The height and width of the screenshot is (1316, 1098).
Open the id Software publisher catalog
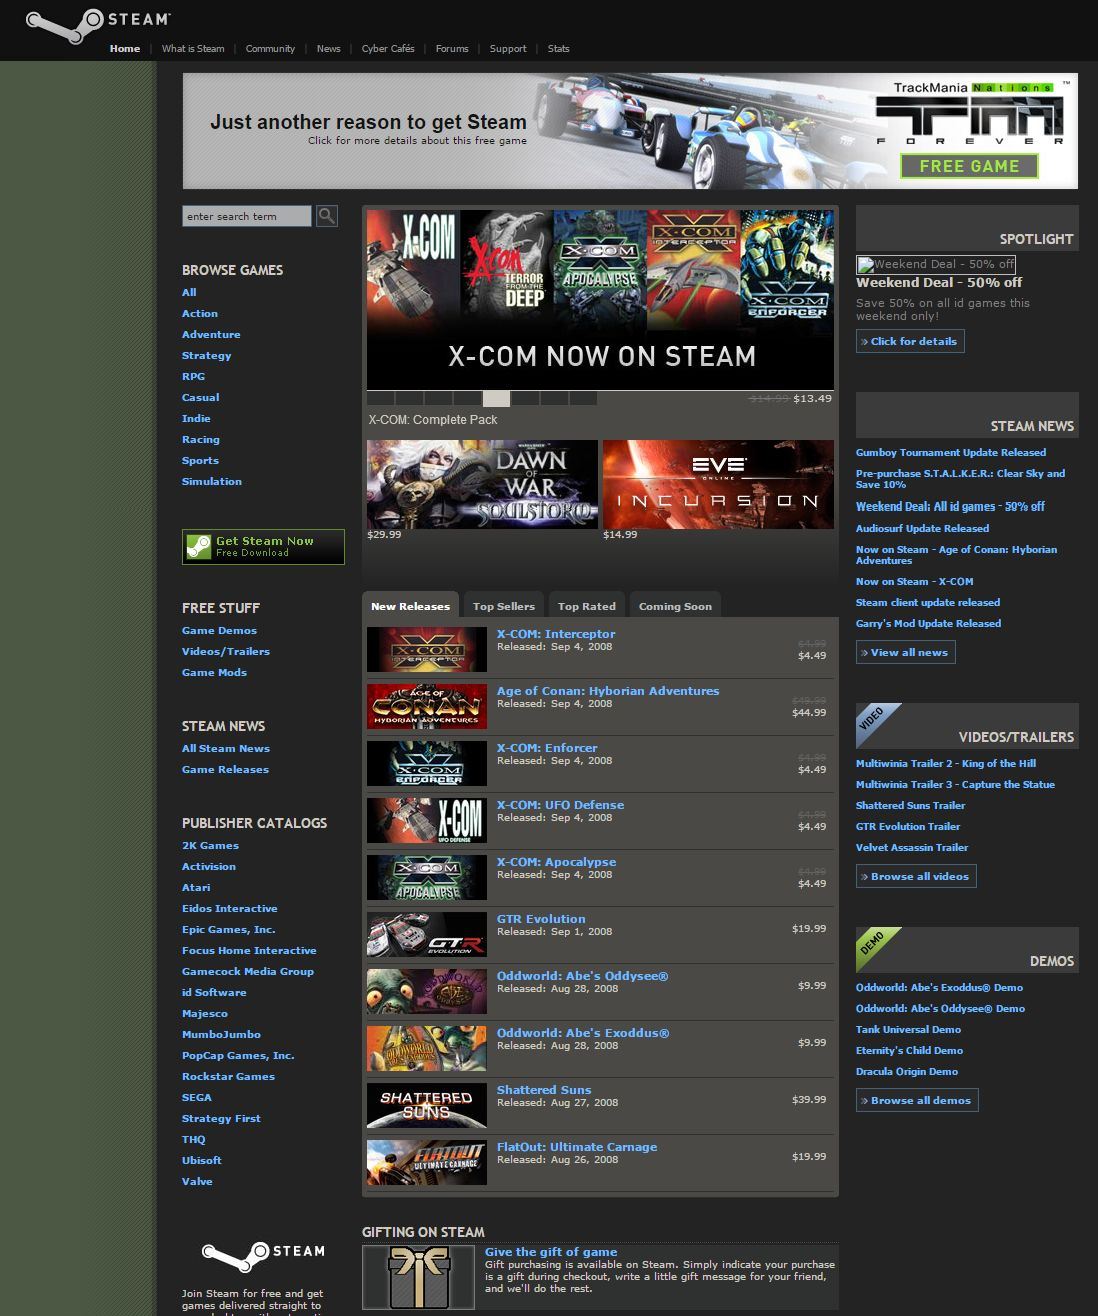coord(214,992)
